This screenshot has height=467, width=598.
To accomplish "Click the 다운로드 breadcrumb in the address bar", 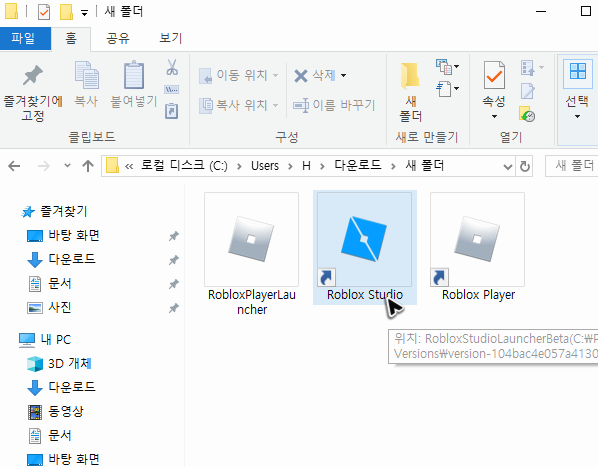I will [358, 165].
